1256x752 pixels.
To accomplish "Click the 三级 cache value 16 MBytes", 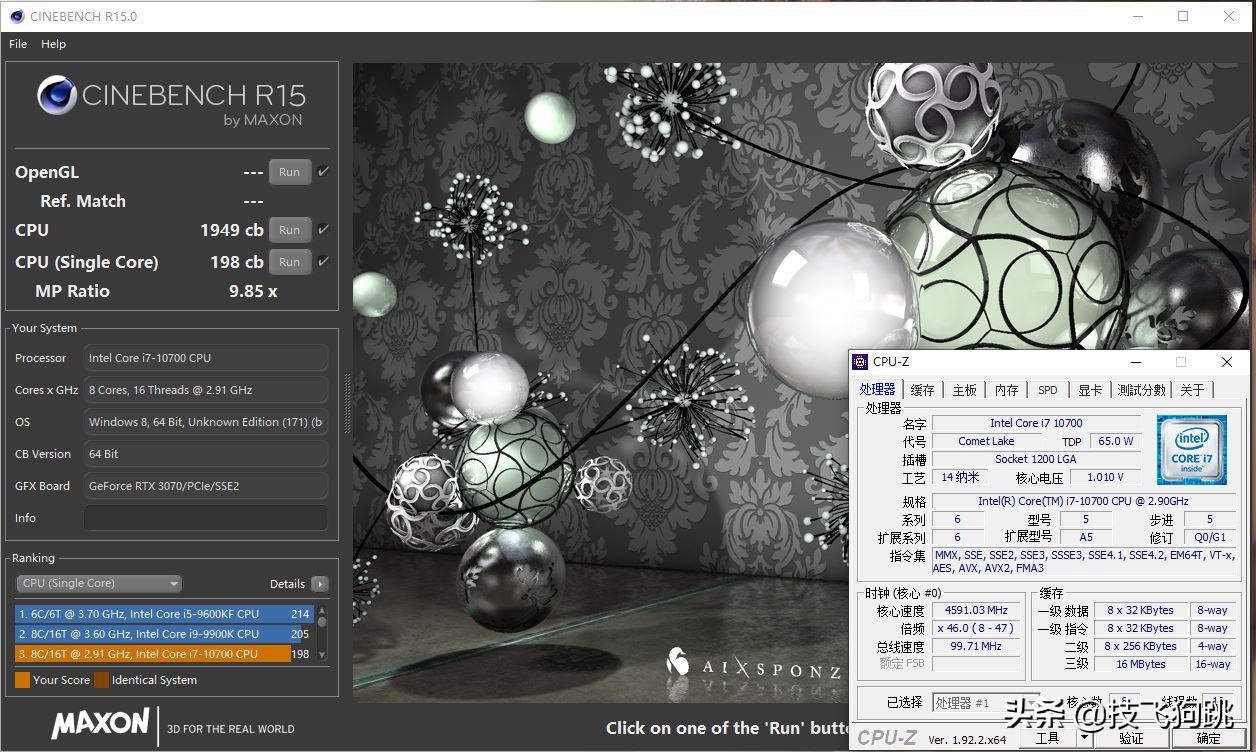I will click(1141, 664).
